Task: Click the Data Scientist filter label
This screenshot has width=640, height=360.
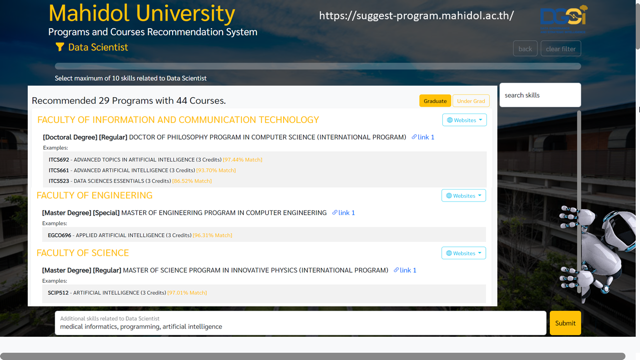Action: coord(98,47)
